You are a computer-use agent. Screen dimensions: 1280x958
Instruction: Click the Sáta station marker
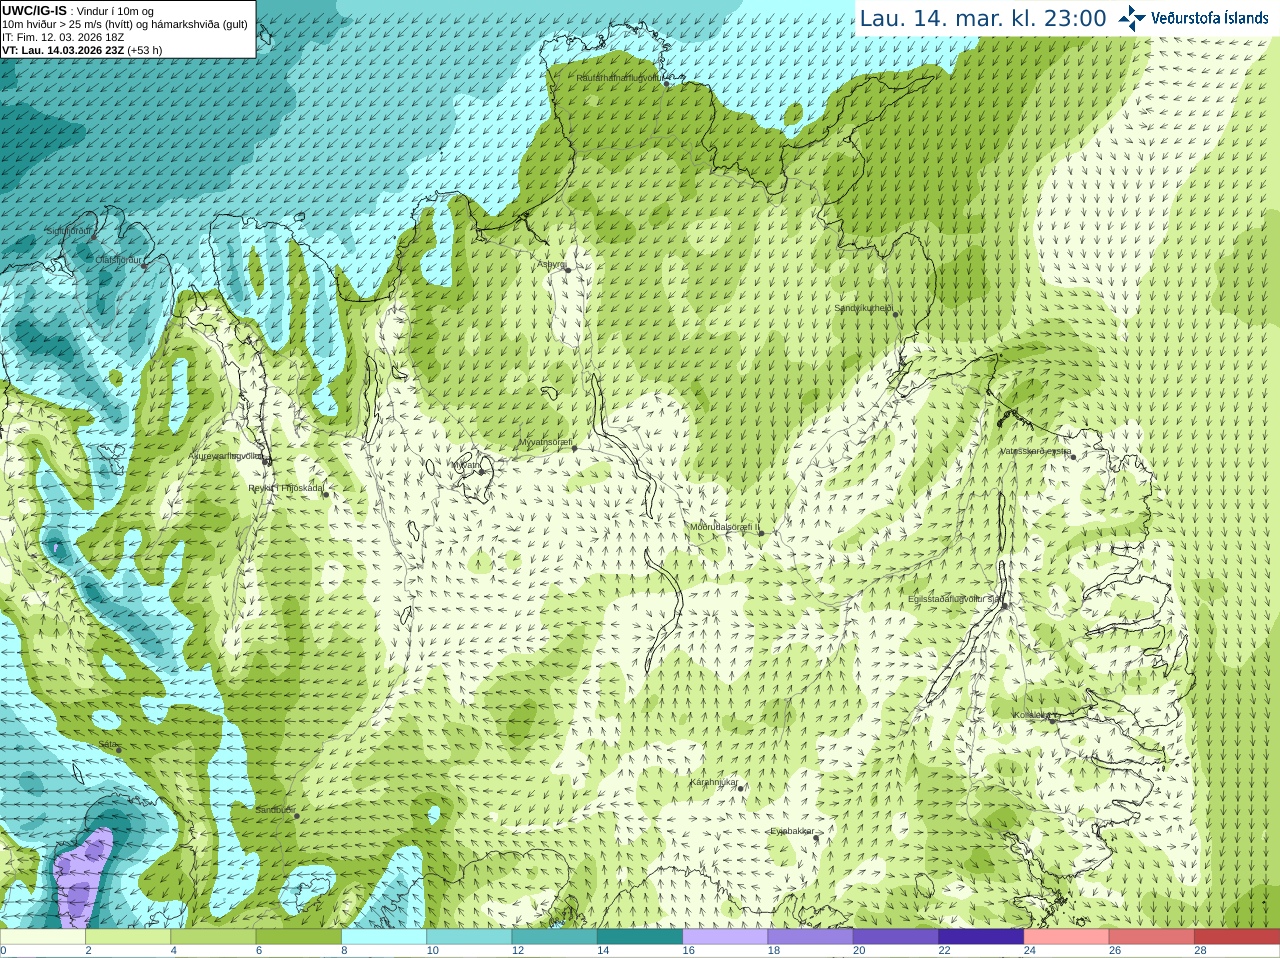pos(119,750)
